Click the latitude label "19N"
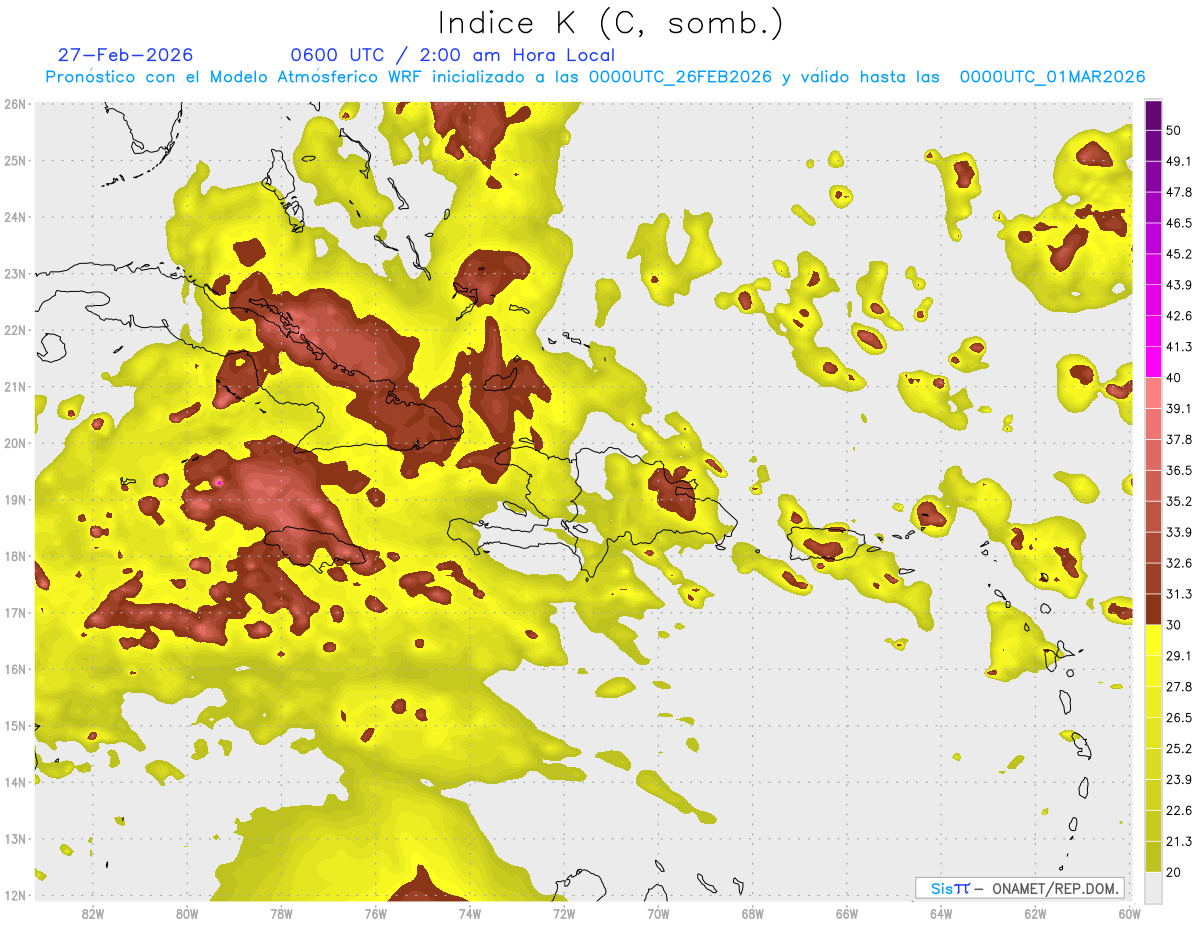The width and height of the screenshot is (1200, 927). pyautogui.click(x=15, y=500)
